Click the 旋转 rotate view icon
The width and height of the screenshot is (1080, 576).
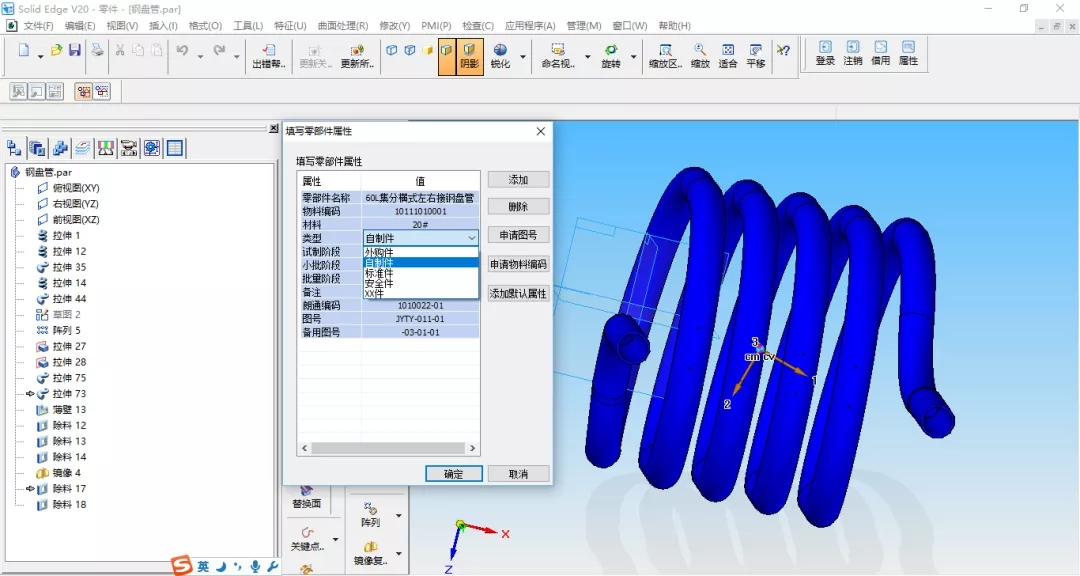click(610, 55)
